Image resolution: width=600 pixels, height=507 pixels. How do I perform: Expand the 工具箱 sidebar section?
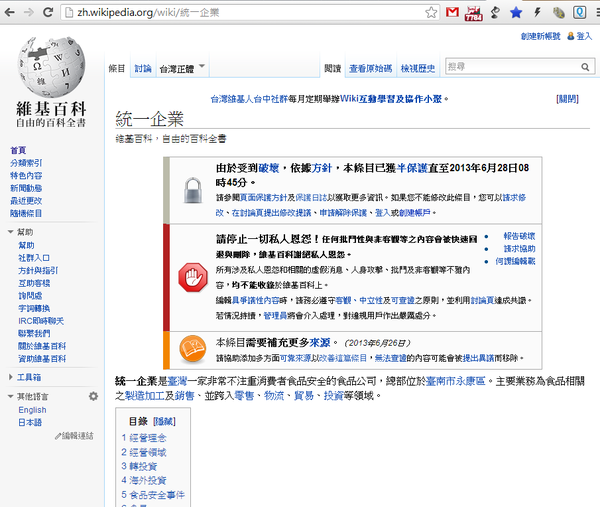click(29, 377)
